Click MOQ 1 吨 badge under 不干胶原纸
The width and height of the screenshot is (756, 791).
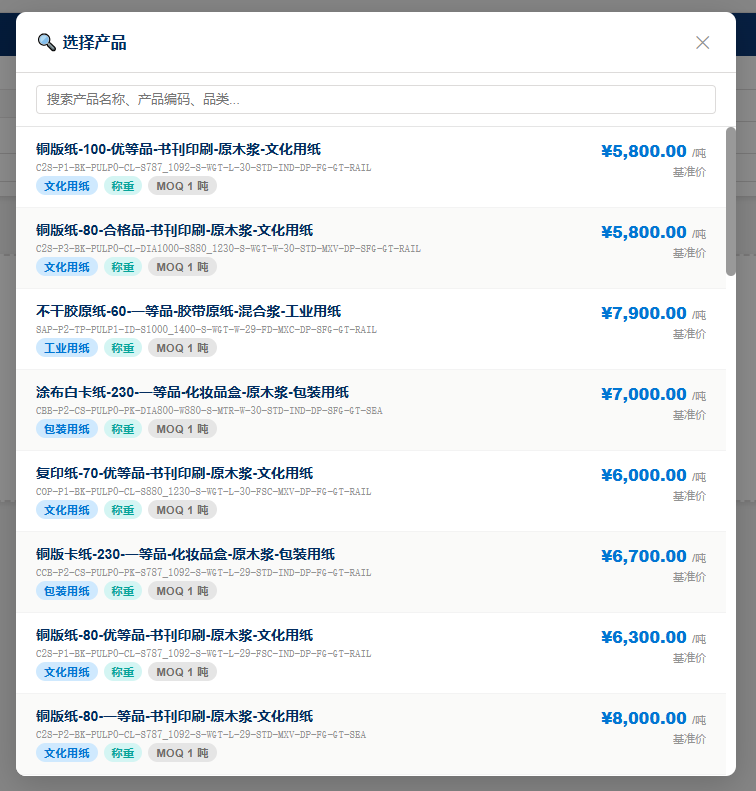[x=182, y=348]
